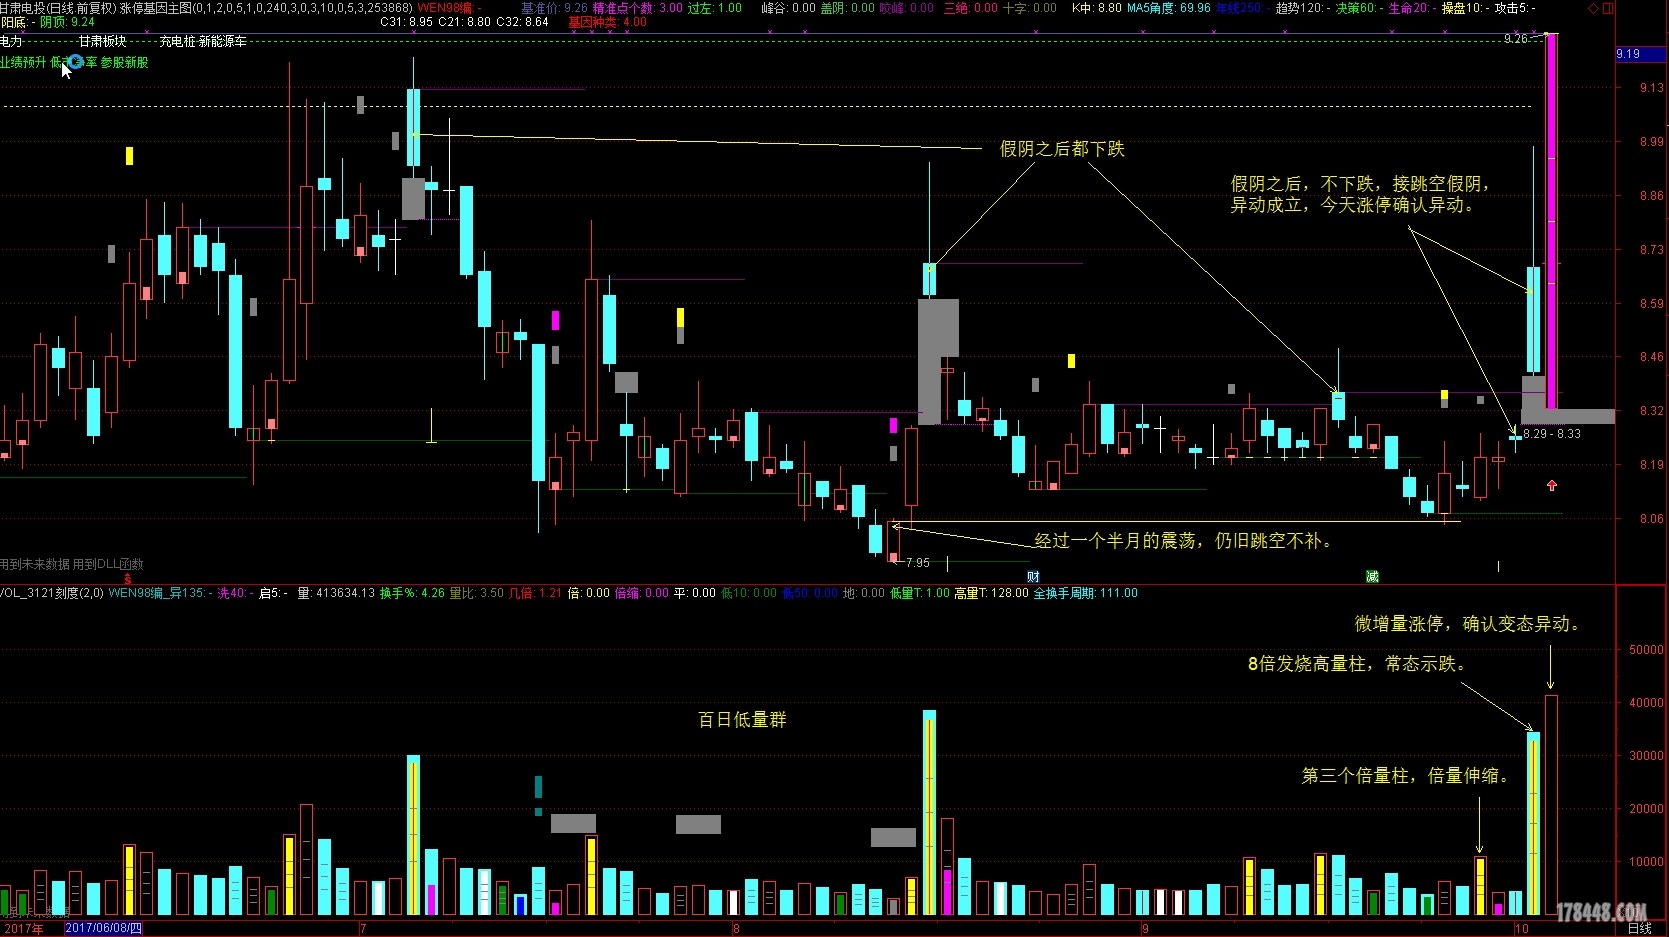
Task: Select the 8倍发烧高量柱，常态示跌 annotation
Action: (1358, 664)
